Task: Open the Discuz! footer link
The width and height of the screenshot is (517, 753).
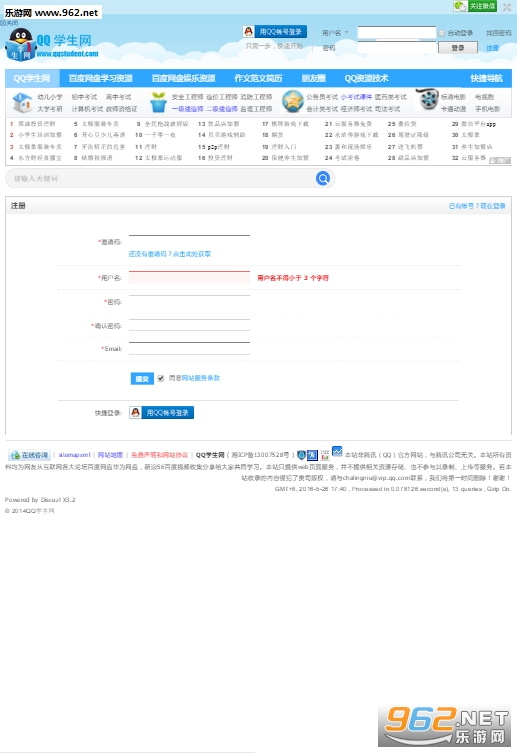Action: (51, 500)
